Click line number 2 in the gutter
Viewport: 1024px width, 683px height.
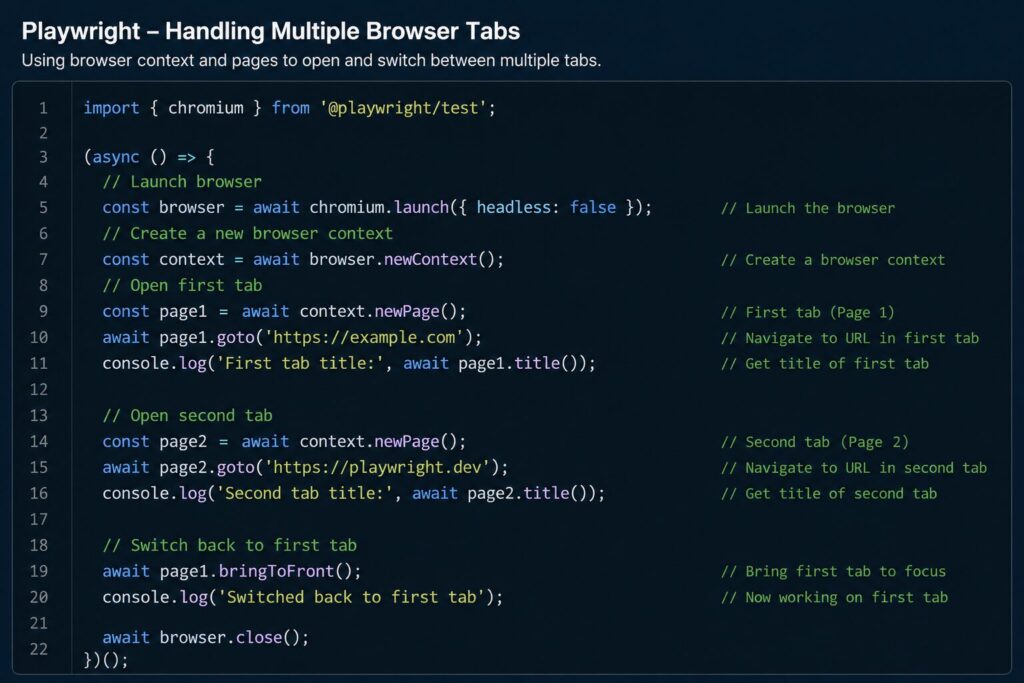[x=43, y=133]
